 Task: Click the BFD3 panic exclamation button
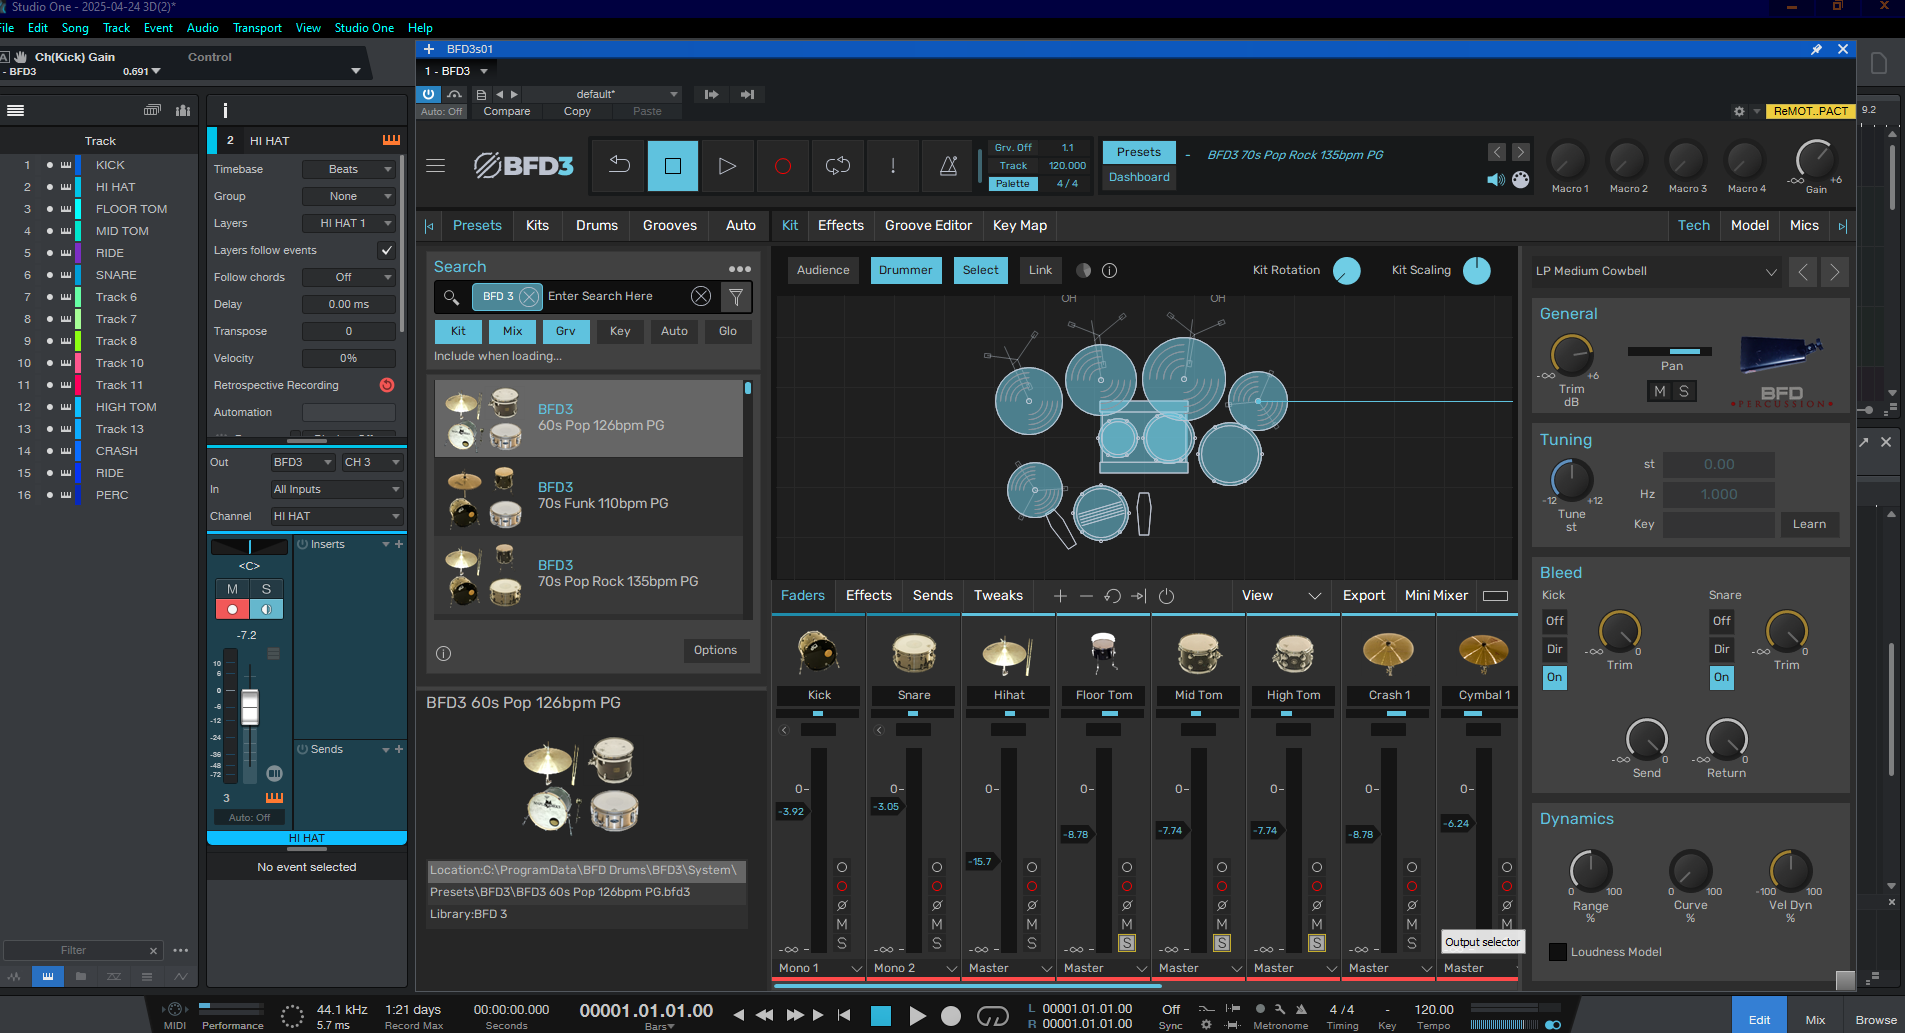coord(893,166)
